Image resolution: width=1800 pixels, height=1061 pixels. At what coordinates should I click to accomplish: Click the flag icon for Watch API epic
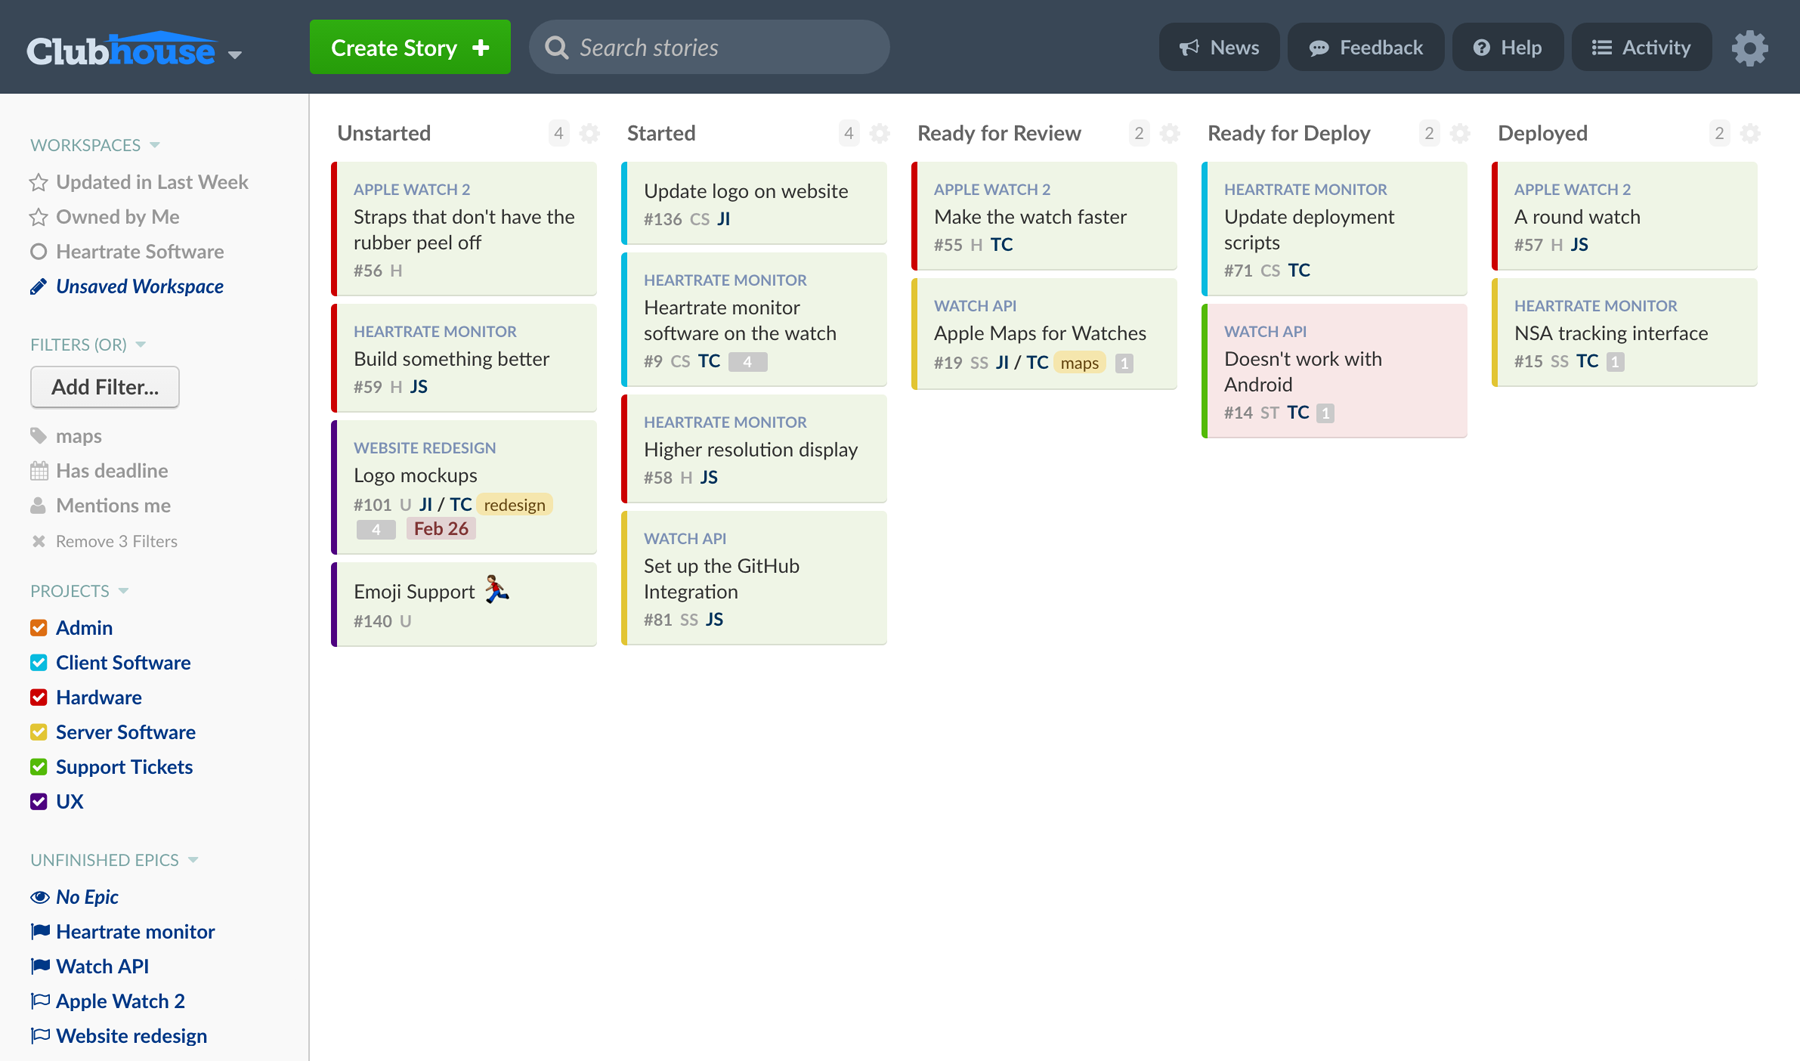point(40,967)
